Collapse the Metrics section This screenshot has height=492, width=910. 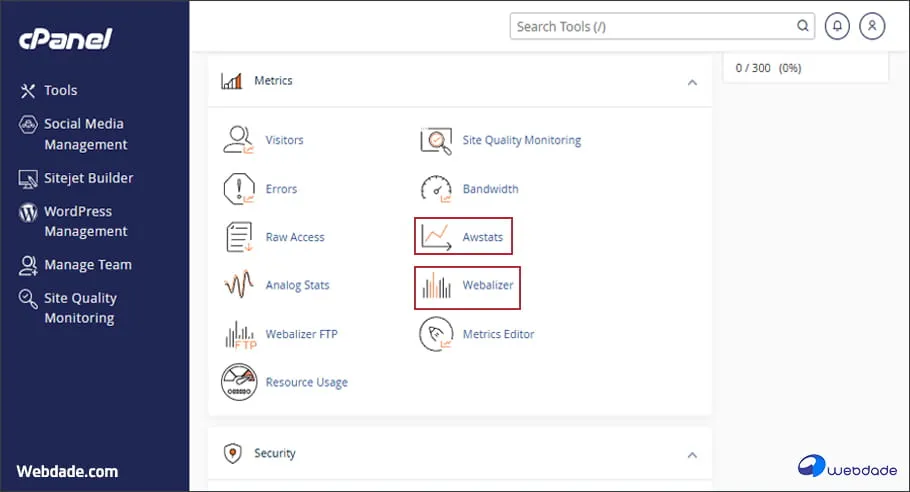(x=692, y=82)
